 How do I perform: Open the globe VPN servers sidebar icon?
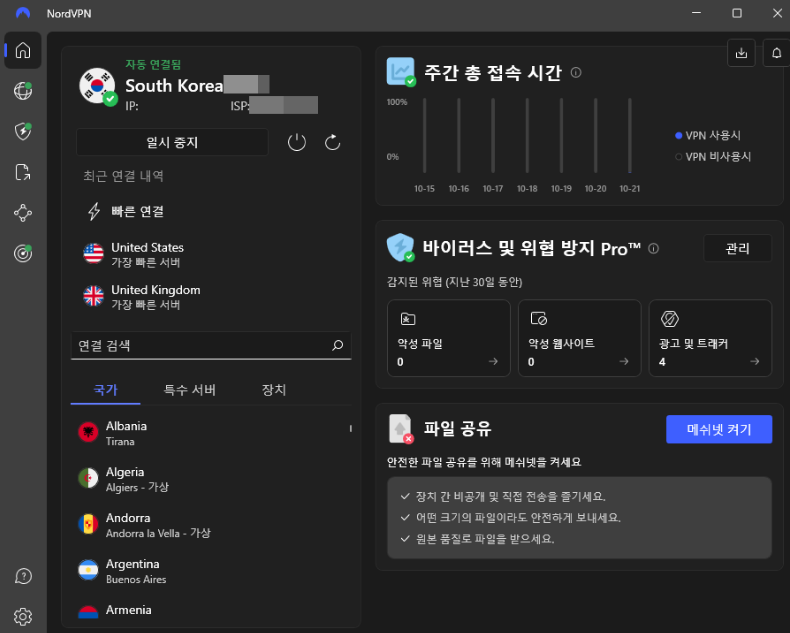(x=23, y=91)
